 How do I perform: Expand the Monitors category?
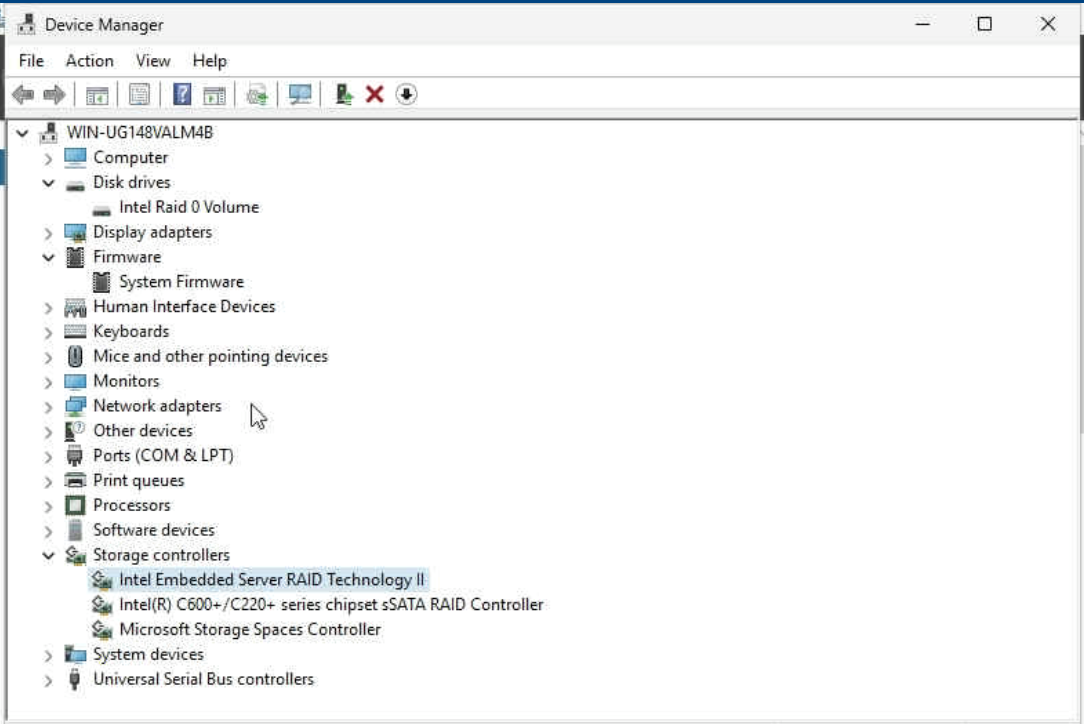[x=48, y=382]
